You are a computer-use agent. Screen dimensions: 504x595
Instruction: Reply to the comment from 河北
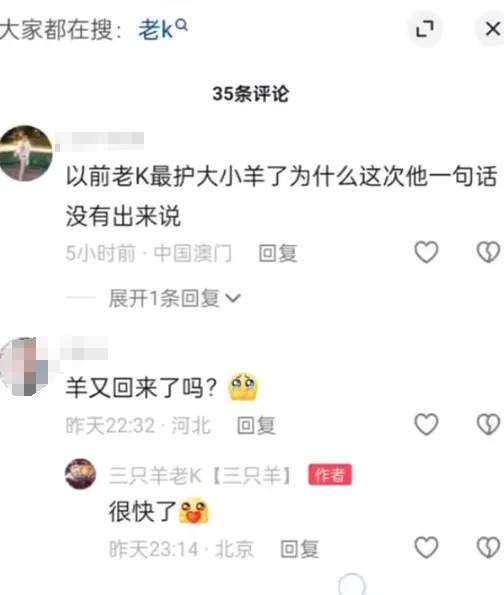256,425
